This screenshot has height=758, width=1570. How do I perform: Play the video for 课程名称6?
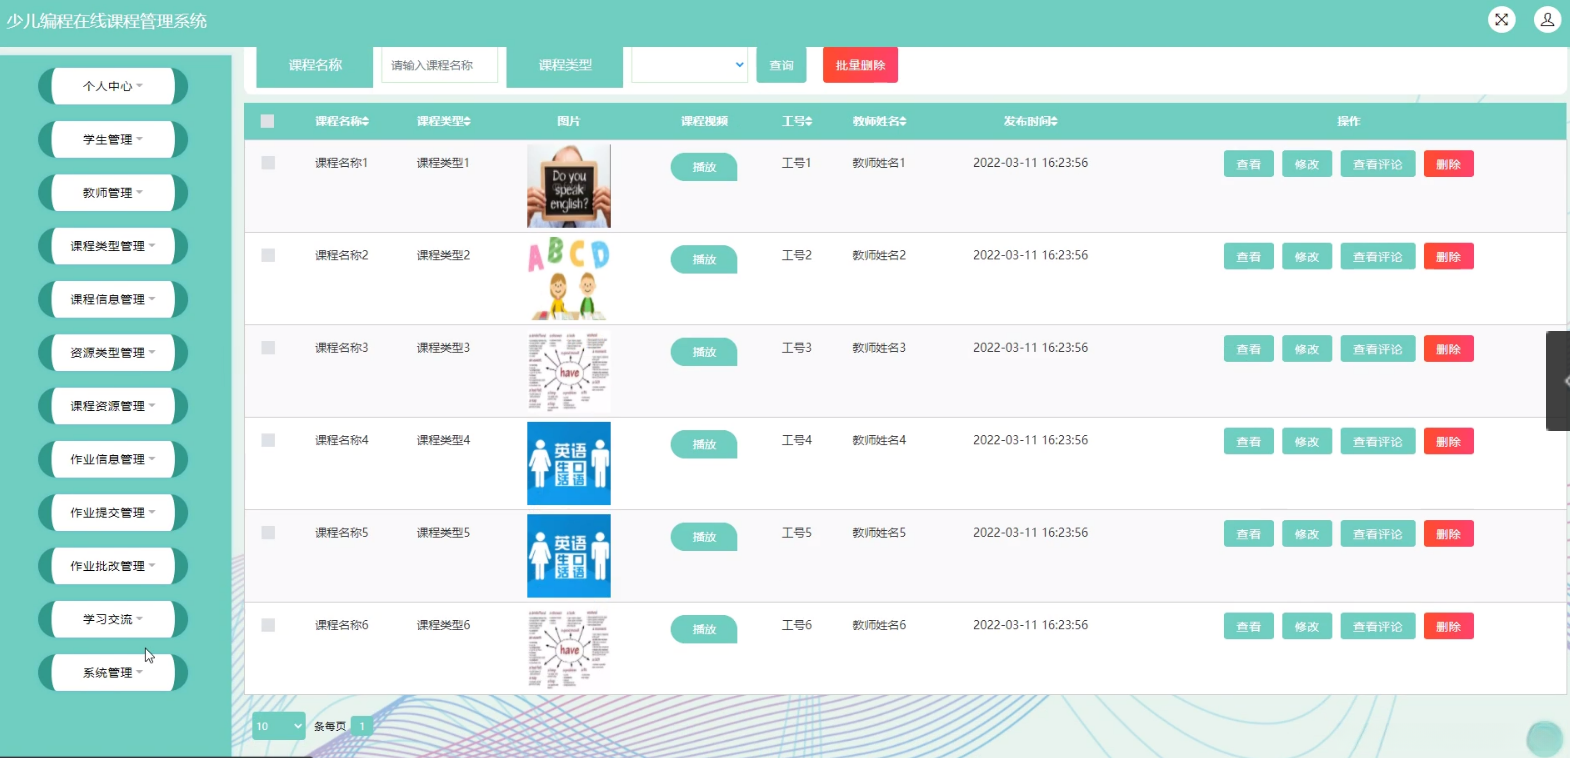(x=704, y=629)
